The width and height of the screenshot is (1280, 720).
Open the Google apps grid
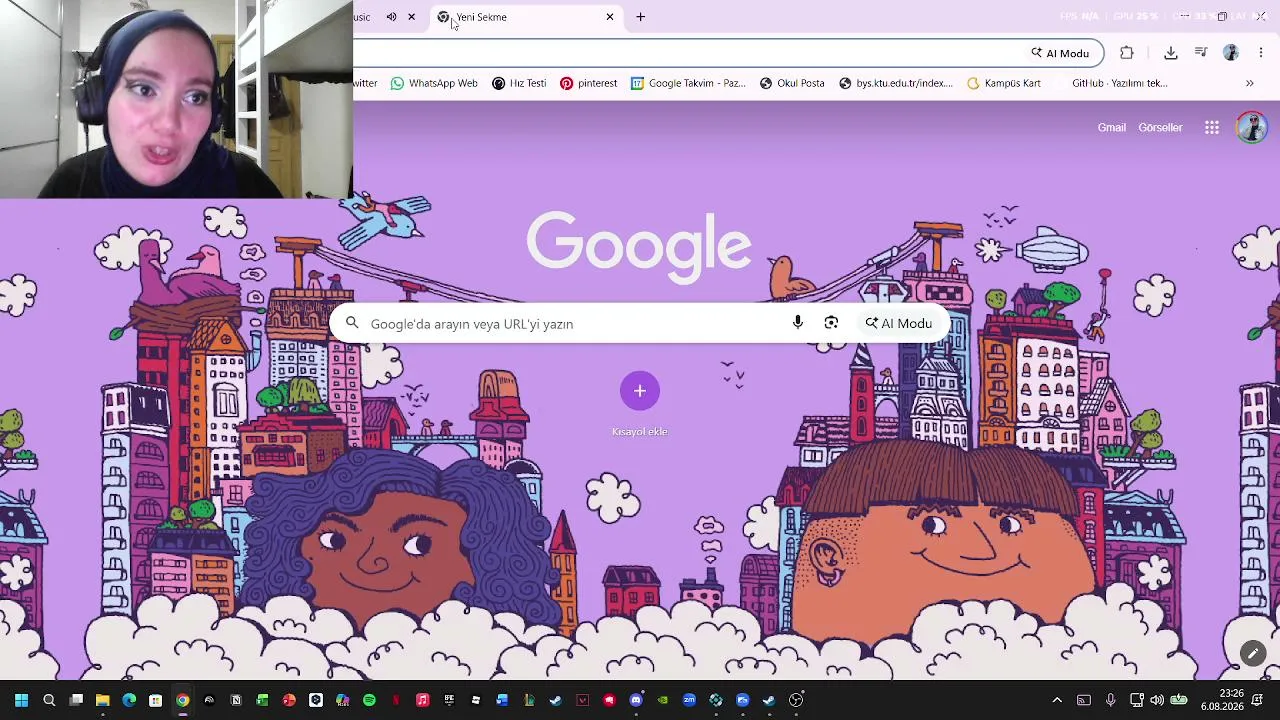(1212, 127)
